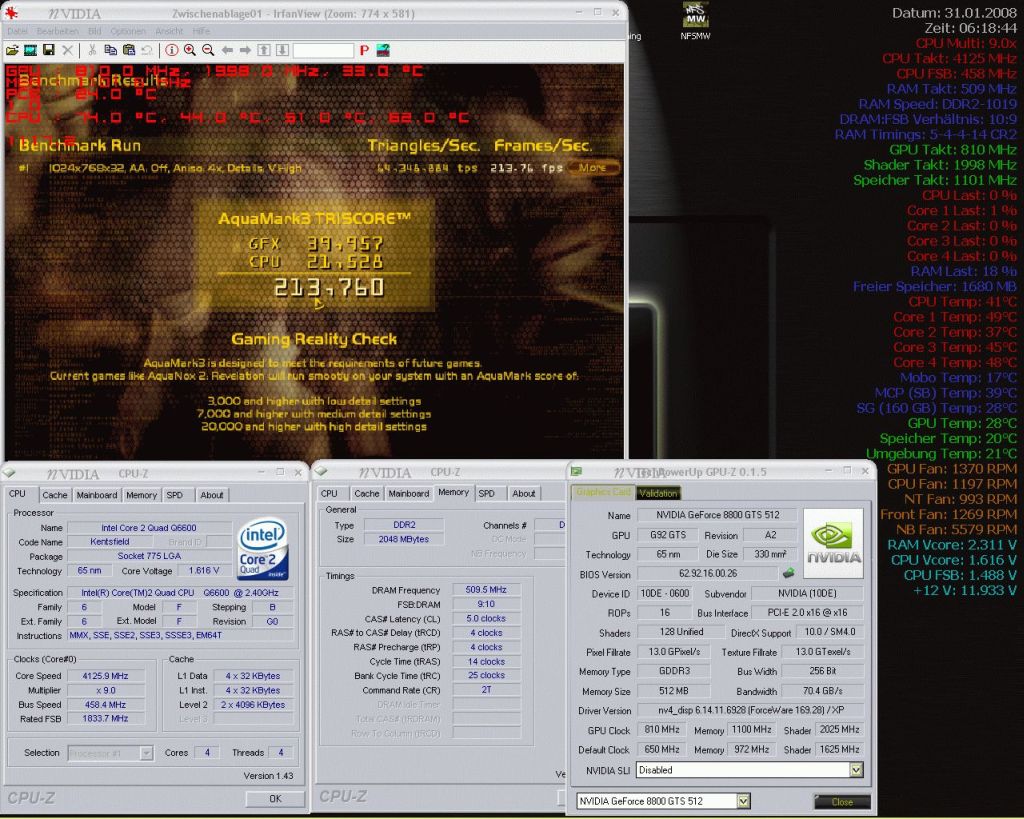Image resolution: width=1024 pixels, height=819 pixels.
Task: Click the Undo arrow icon in IrfanView
Action: 147,50
